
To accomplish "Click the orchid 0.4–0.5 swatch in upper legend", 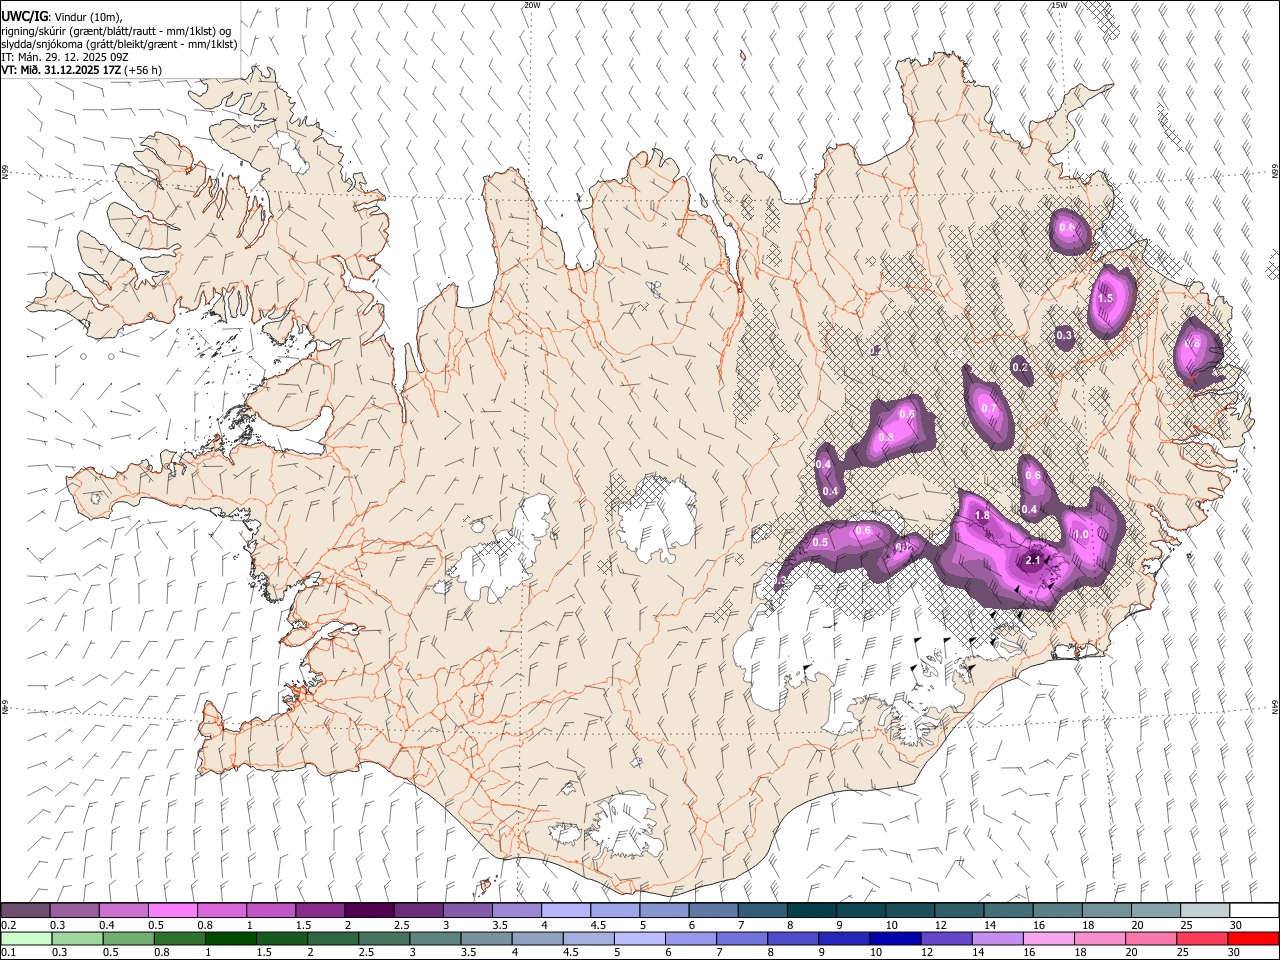I will [x=124, y=911].
